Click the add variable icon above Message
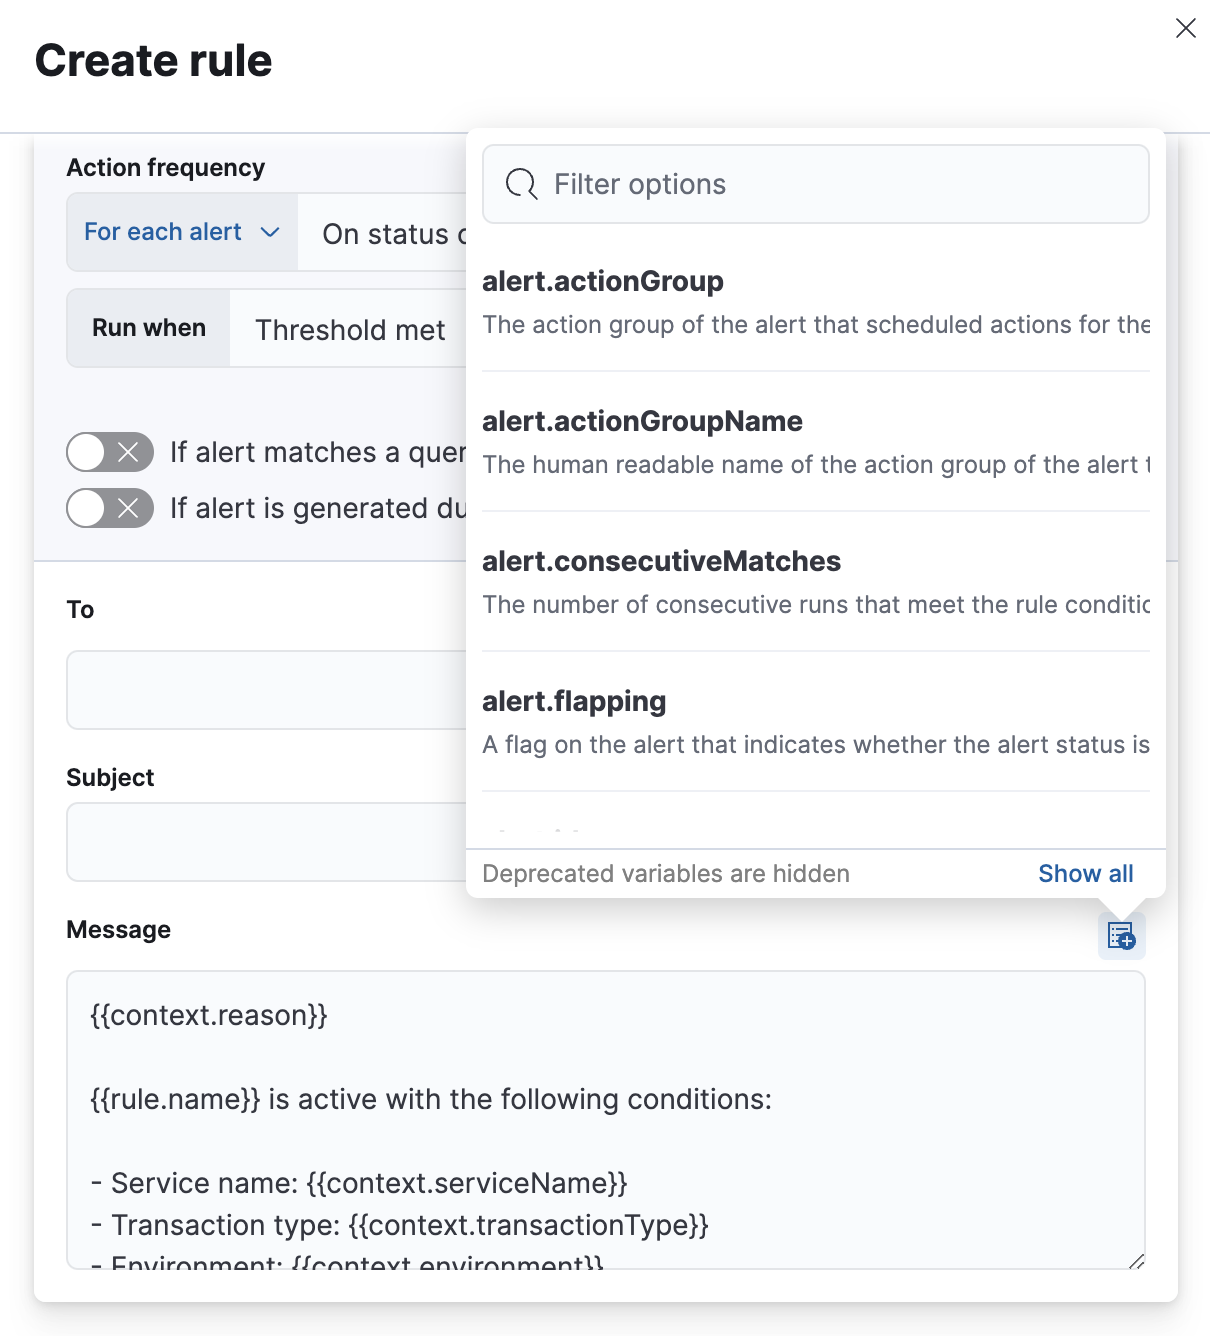The height and width of the screenshot is (1336, 1210). pos(1121,936)
